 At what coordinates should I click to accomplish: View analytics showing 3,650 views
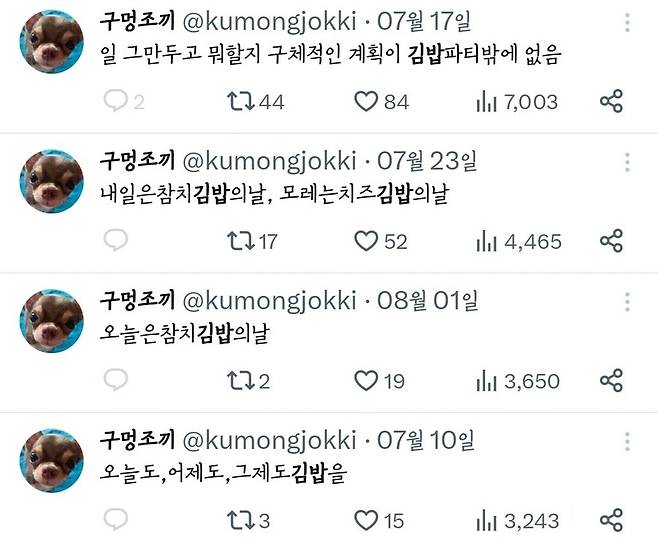pyautogui.click(x=518, y=381)
